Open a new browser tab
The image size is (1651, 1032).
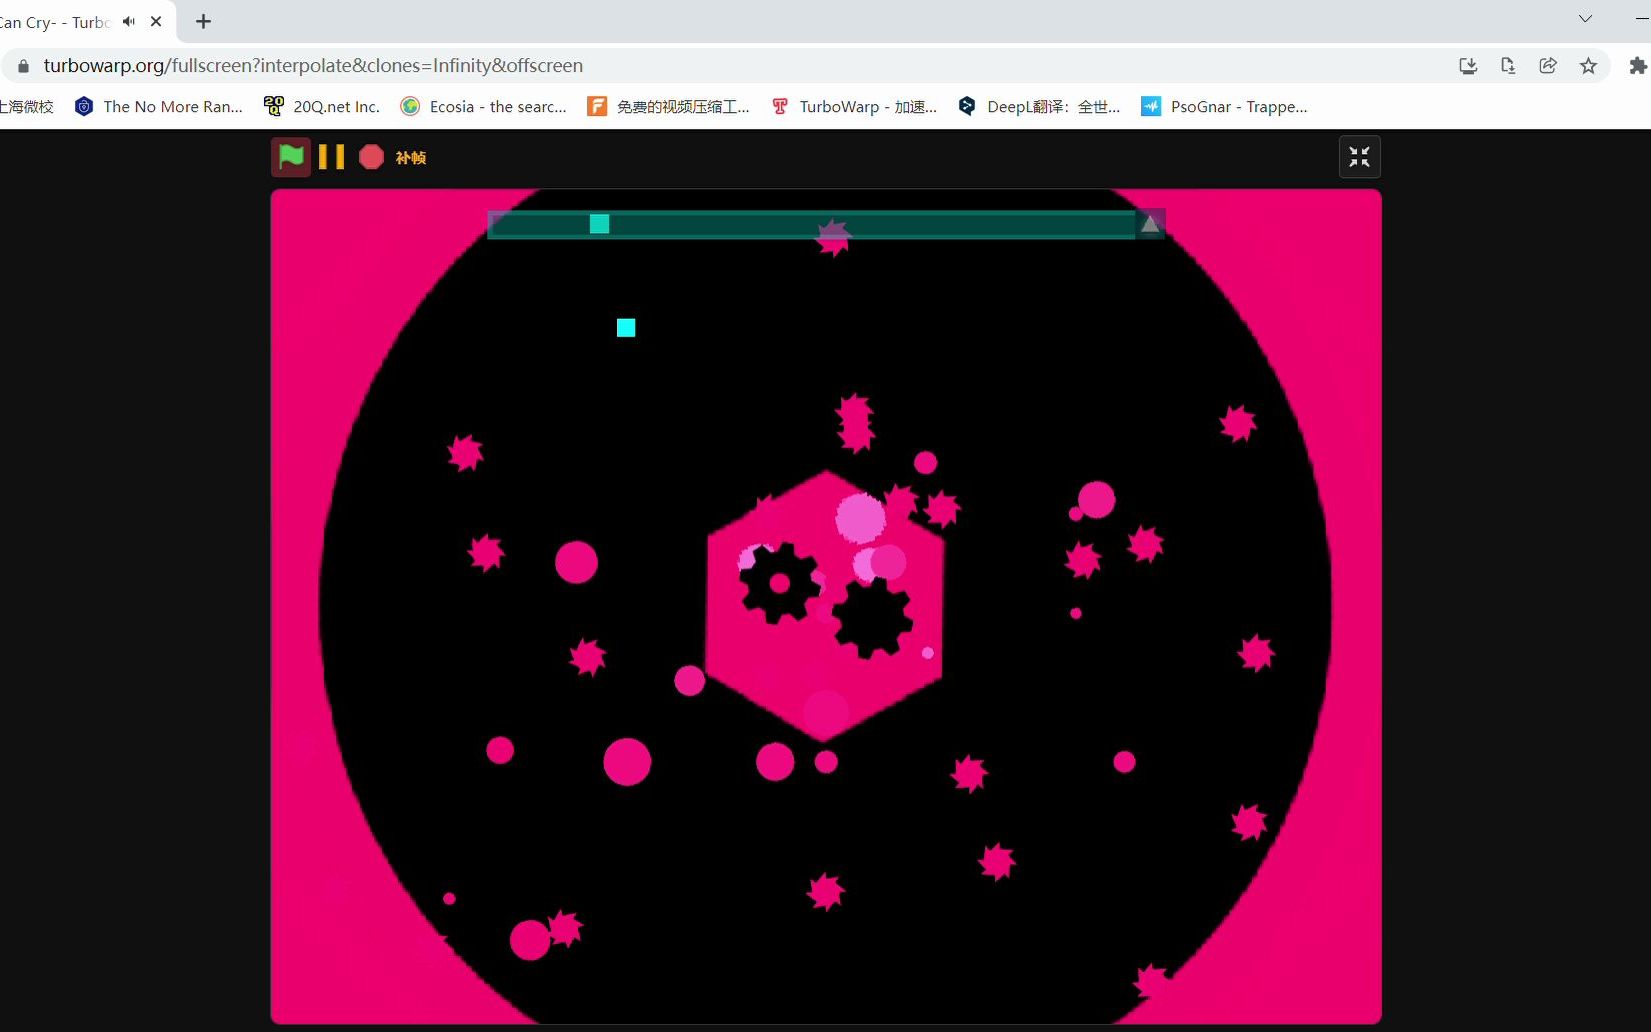[x=203, y=21]
